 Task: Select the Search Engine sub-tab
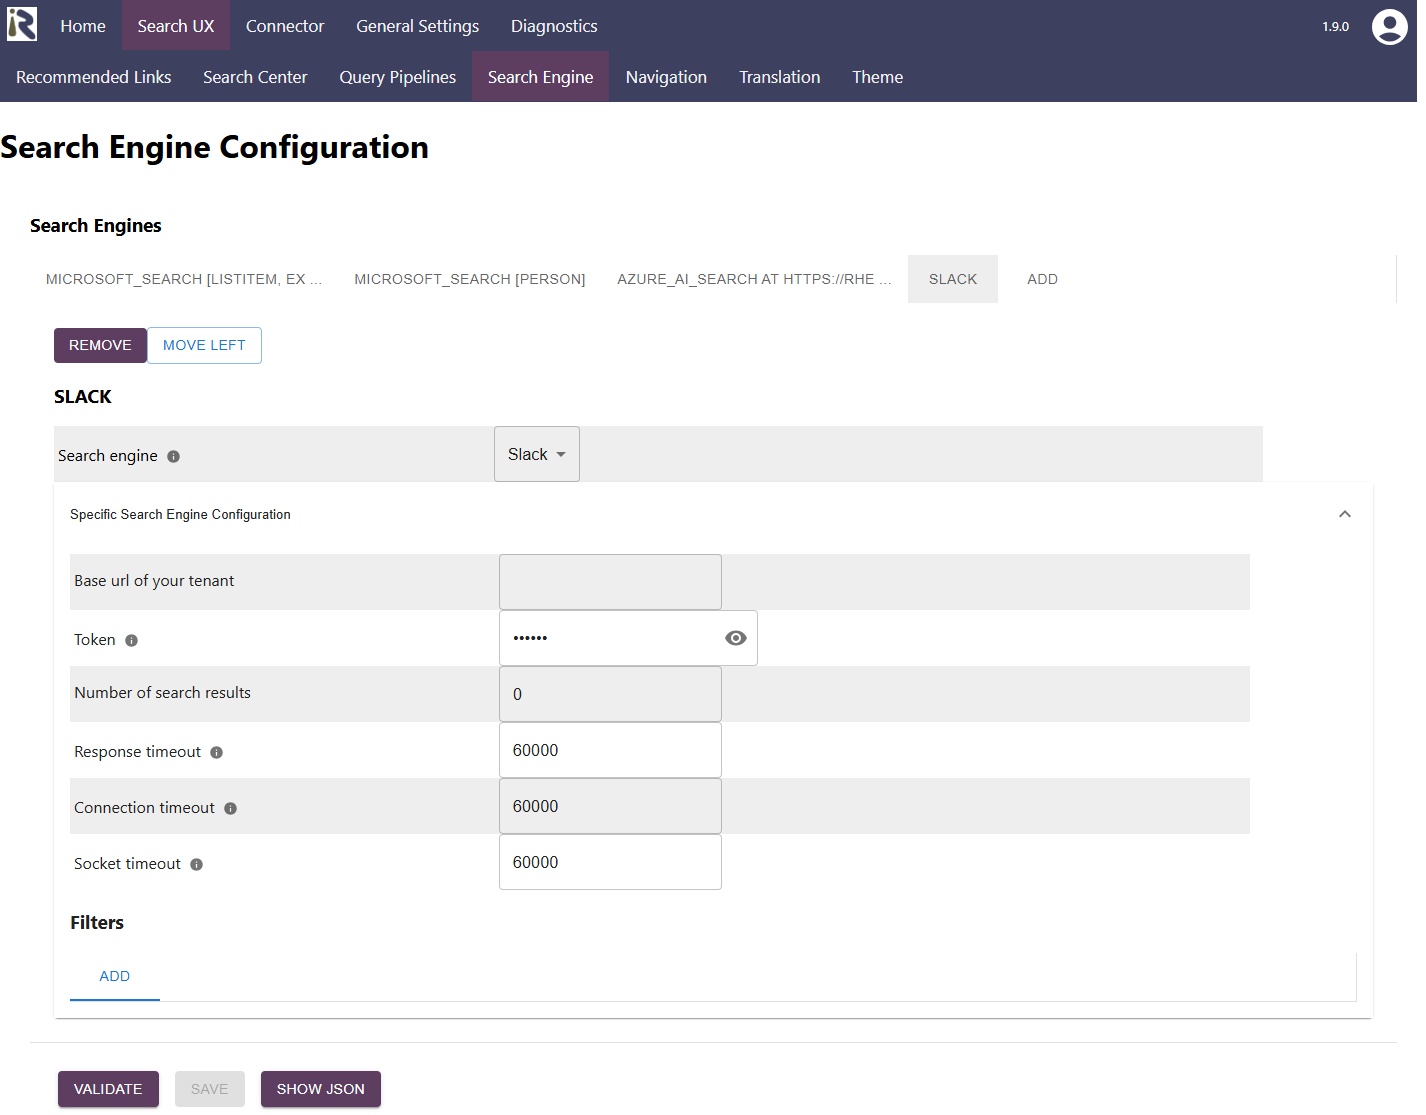541,77
